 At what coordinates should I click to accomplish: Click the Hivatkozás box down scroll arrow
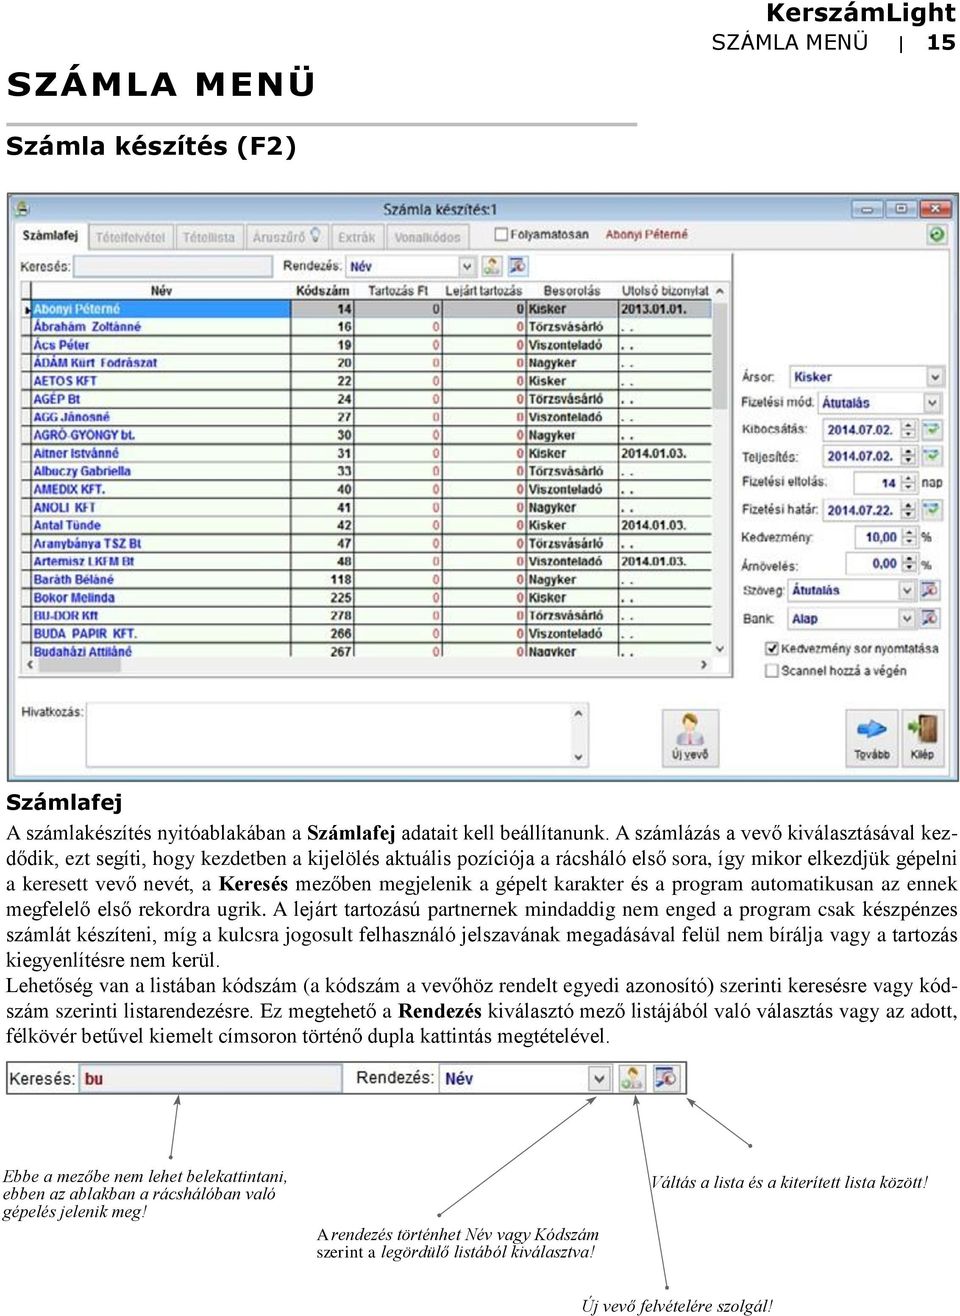click(578, 757)
